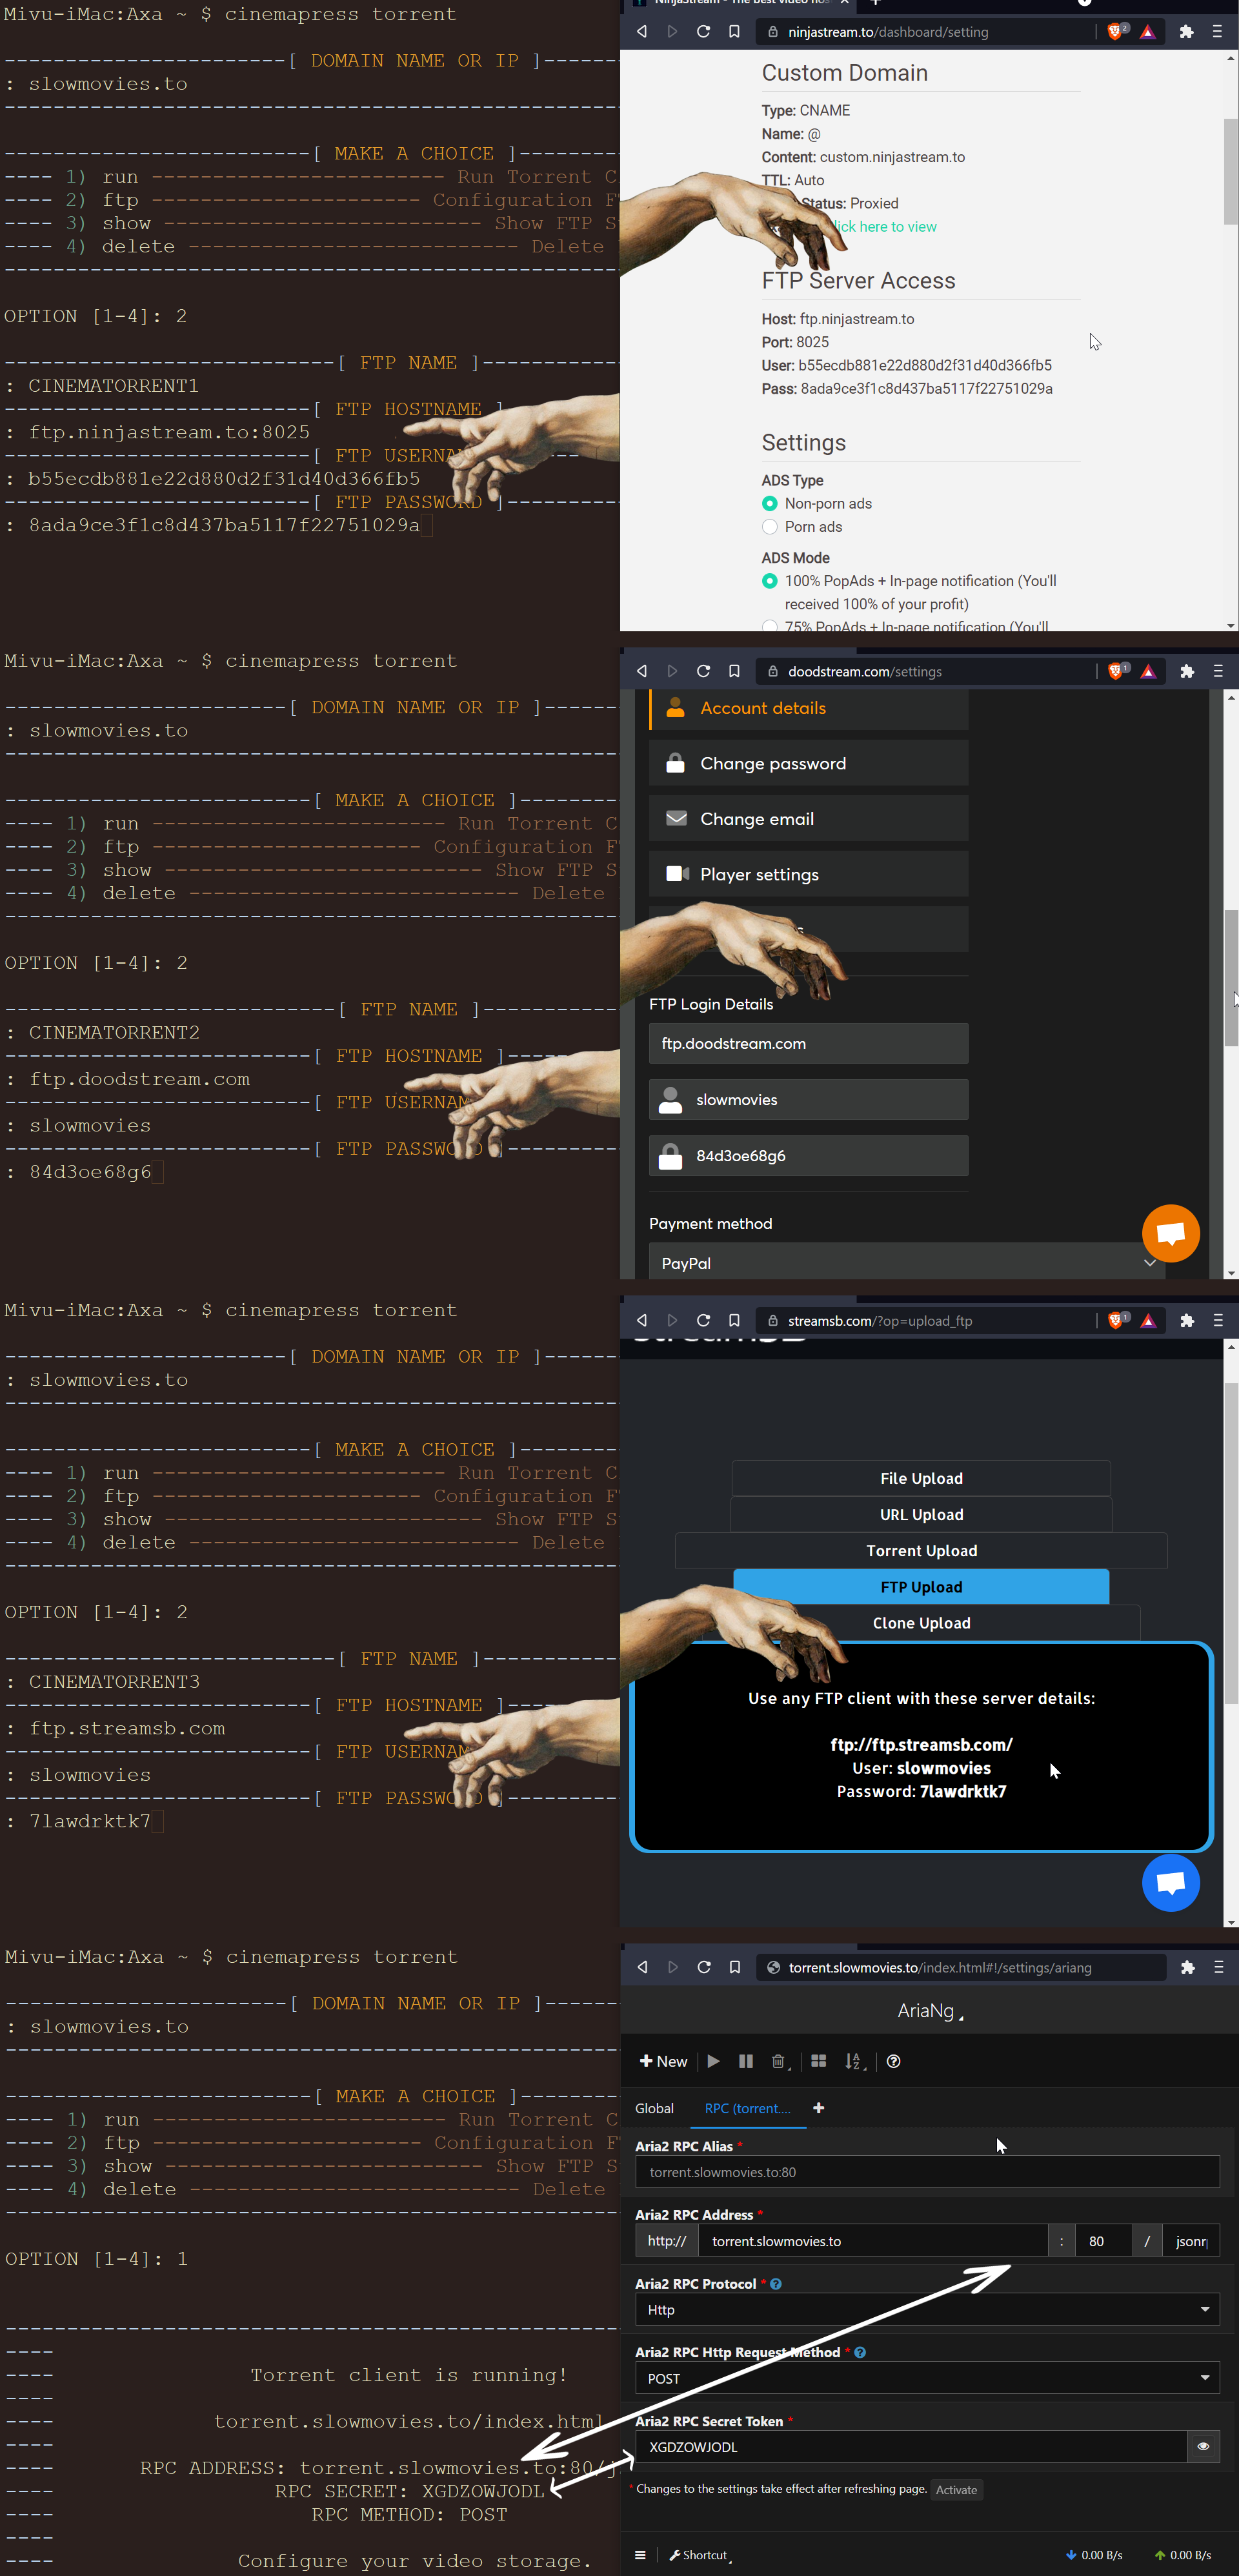Select Porn ads radio option
The height and width of the screenshot is (2576, 1239).
pyautogui.click(x=770, y=527)
